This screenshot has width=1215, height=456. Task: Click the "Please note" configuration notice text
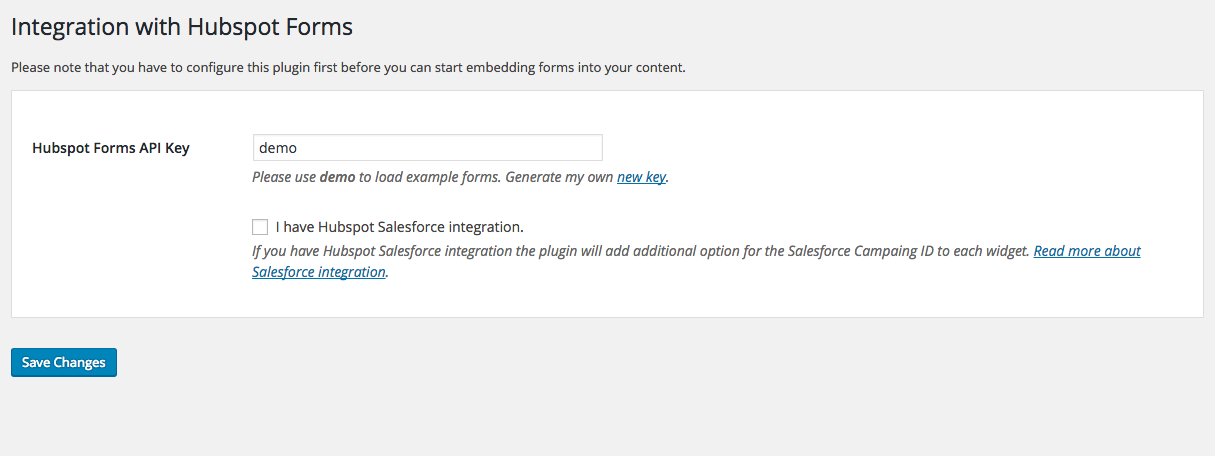pos(347,68)
